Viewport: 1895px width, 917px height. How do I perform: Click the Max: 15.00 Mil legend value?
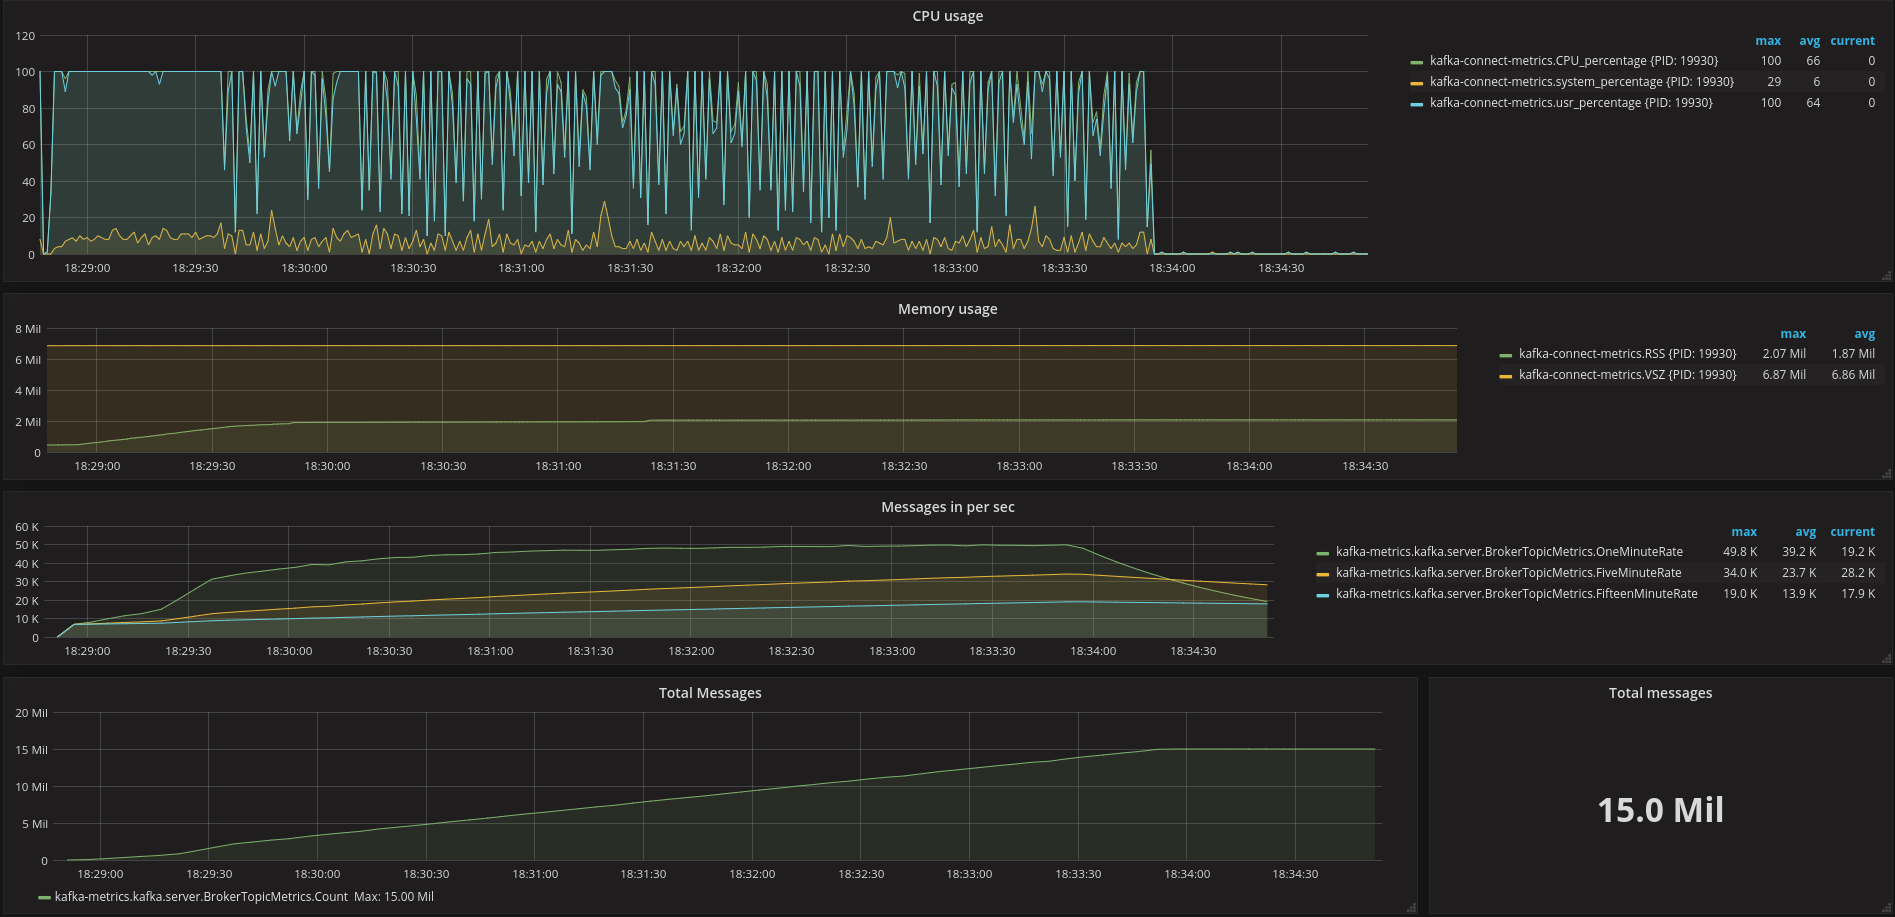394,897
